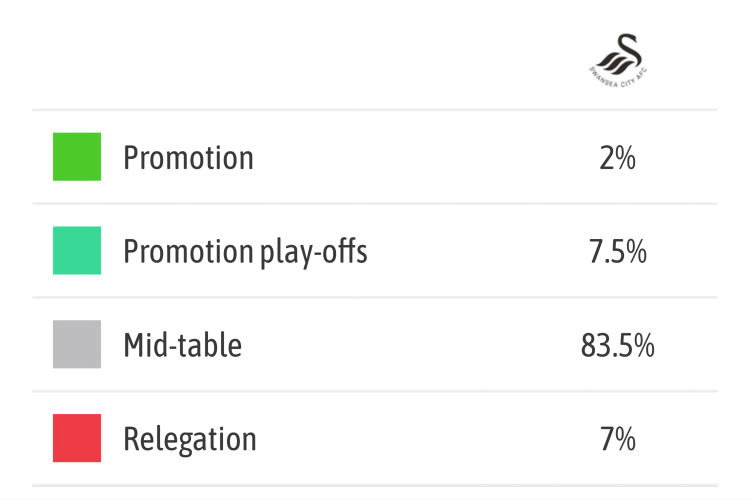Click divider between Promotion and play-offs rows

pyautogui.click(x=375, y=204)
